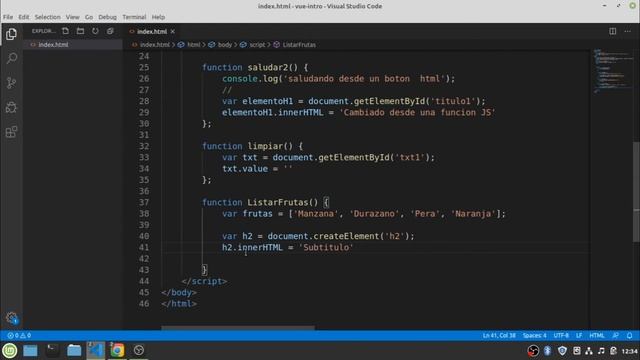Change language mode via HTML
Viewport: 640px width, 360px height.
click(x=597, y=336)
